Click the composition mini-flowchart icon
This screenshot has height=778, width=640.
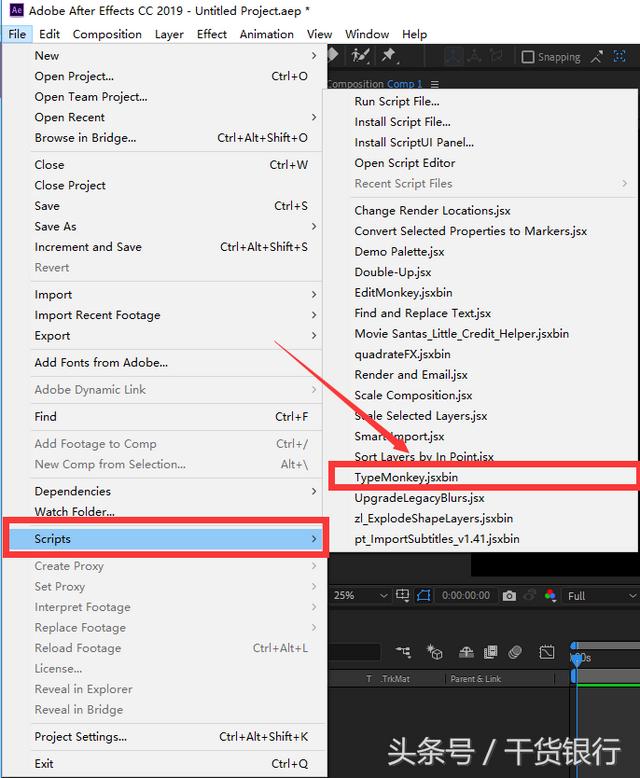click(403, 651)
